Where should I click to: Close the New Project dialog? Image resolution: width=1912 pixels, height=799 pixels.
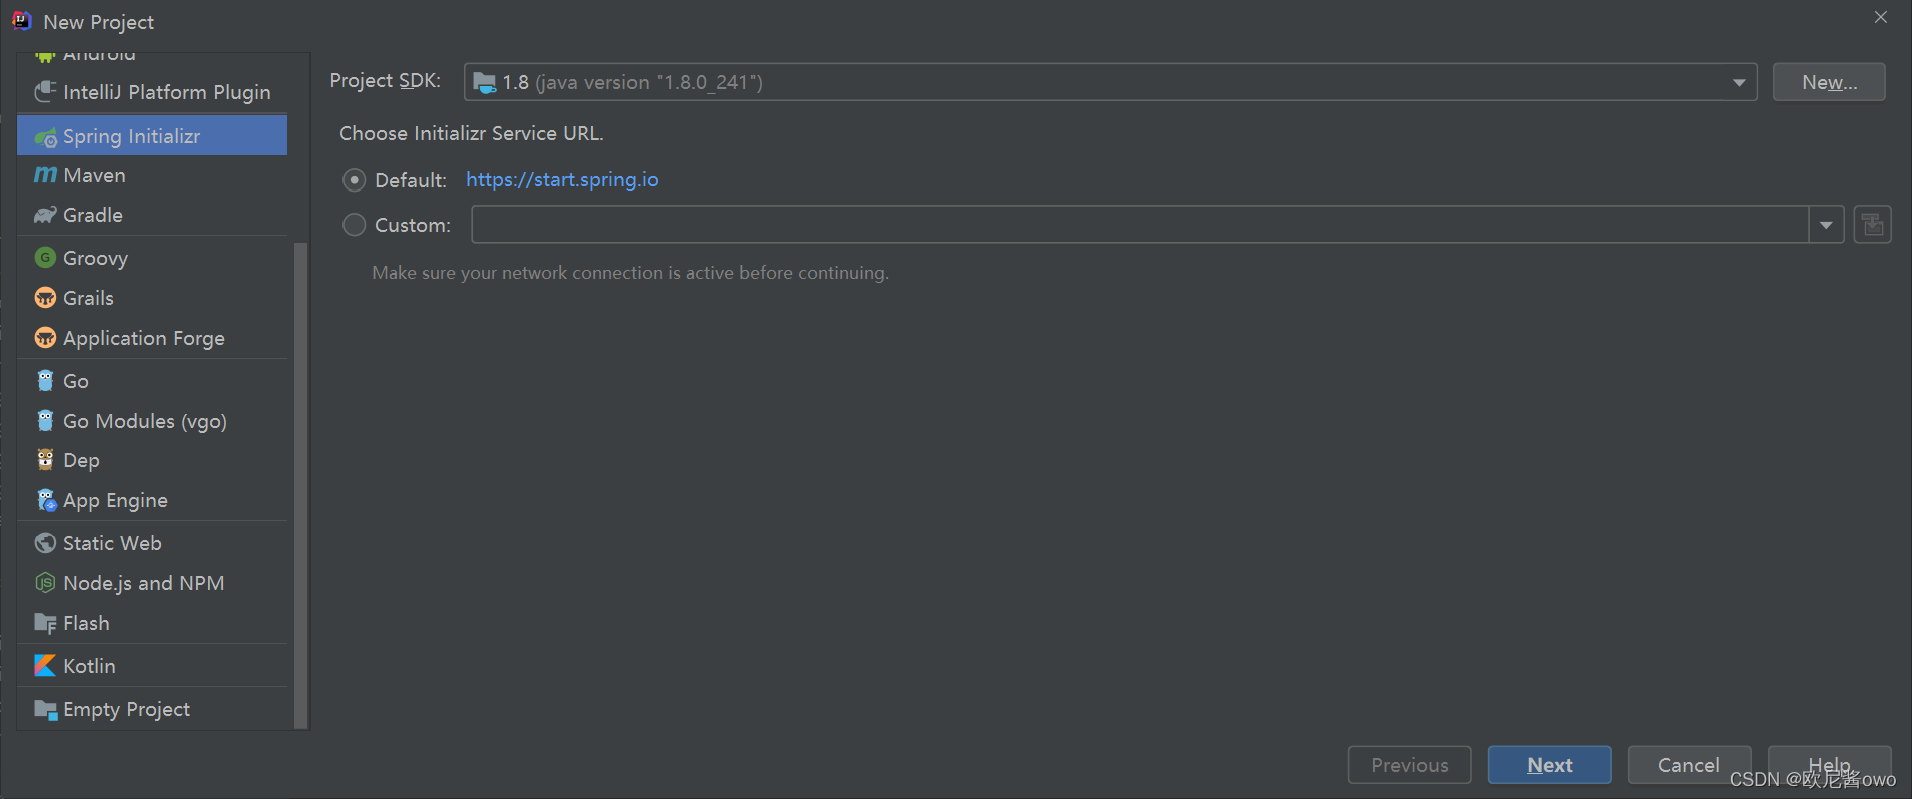point(1881,17)
